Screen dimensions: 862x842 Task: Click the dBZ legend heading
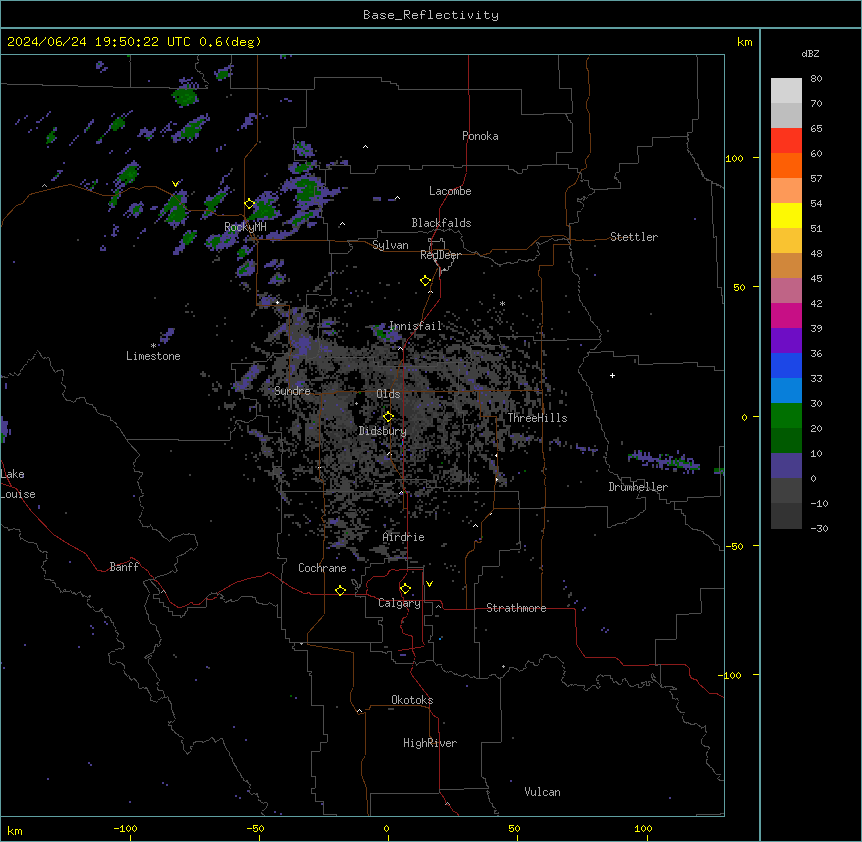pos(810,53)
